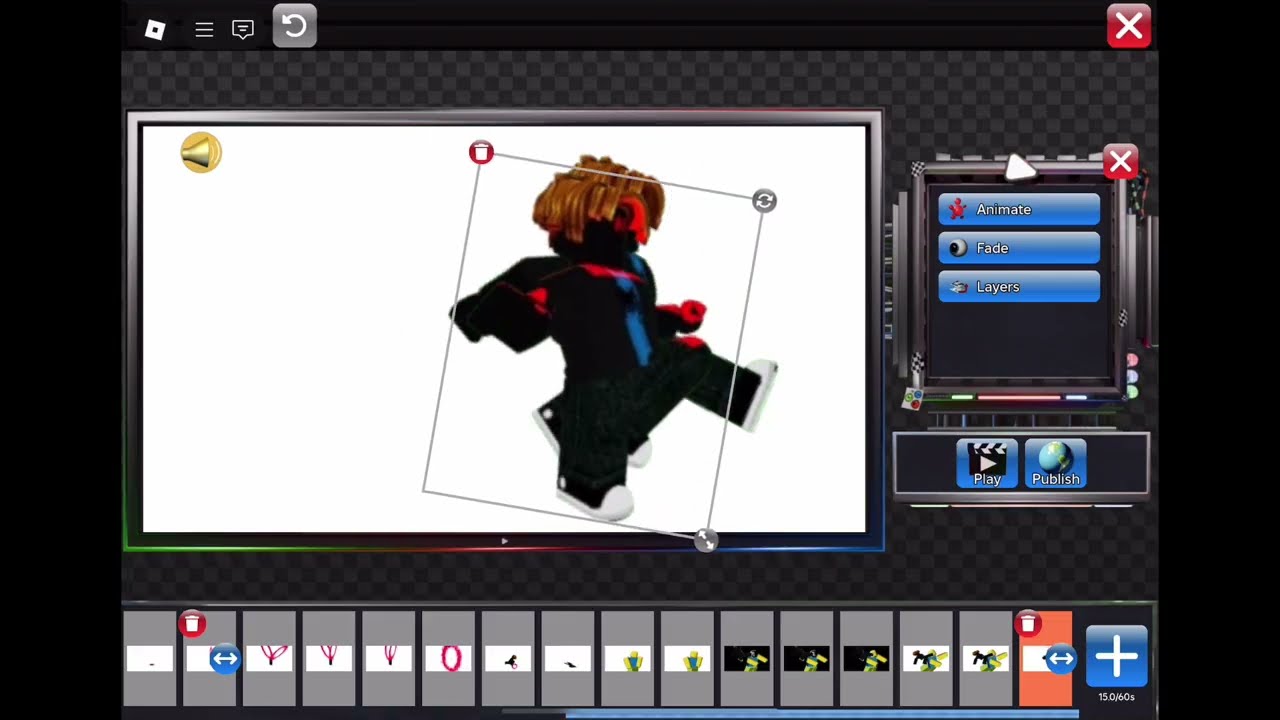The height and width of the screenshot is (720, 1280).
Task: Select the pink ring frame thumbnail
Action: pyautogui.click(x=448, y=659)
